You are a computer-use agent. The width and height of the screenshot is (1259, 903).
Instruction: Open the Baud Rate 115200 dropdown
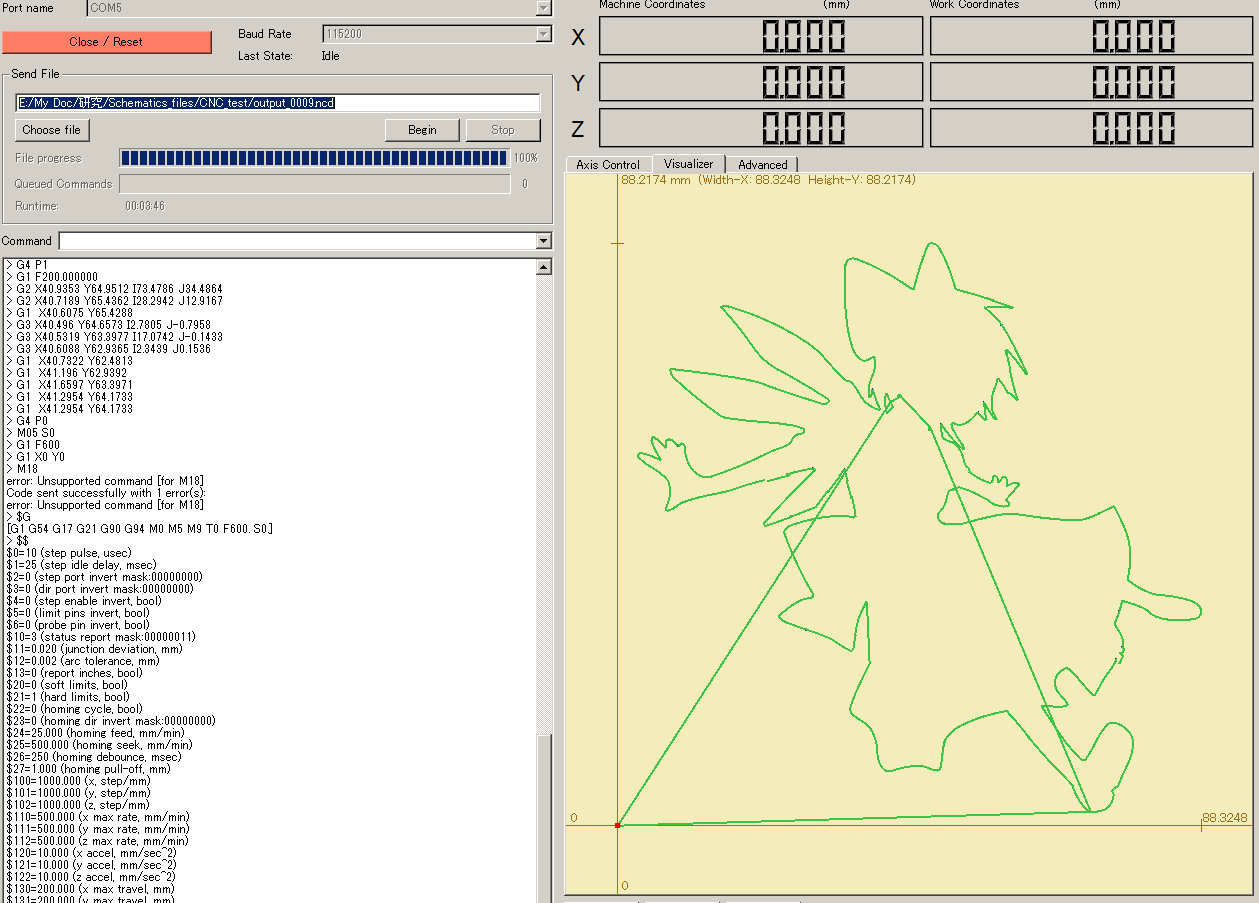pyautogui.click(x=544, y=34)
